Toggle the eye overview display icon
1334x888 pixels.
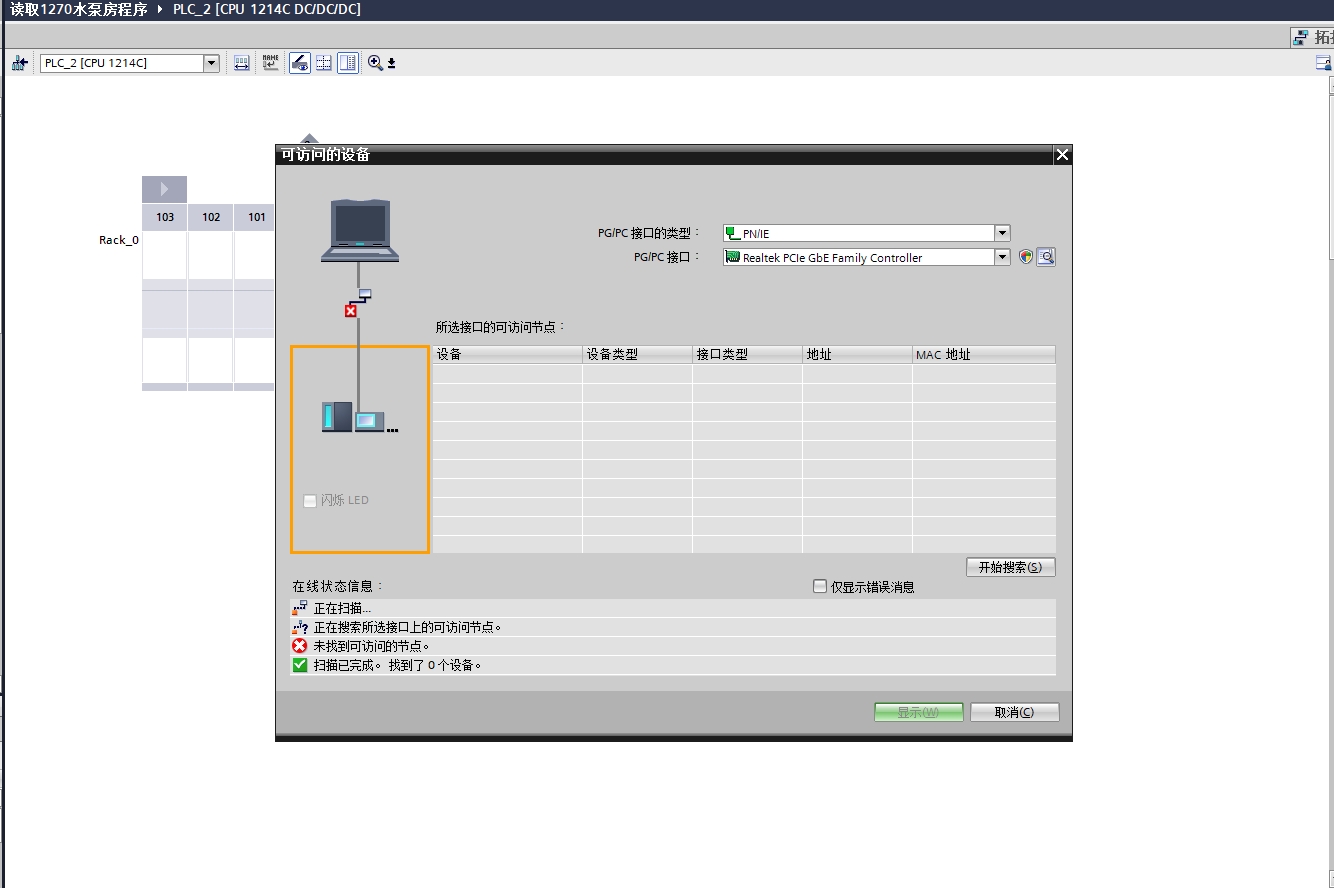coord(299,63)
